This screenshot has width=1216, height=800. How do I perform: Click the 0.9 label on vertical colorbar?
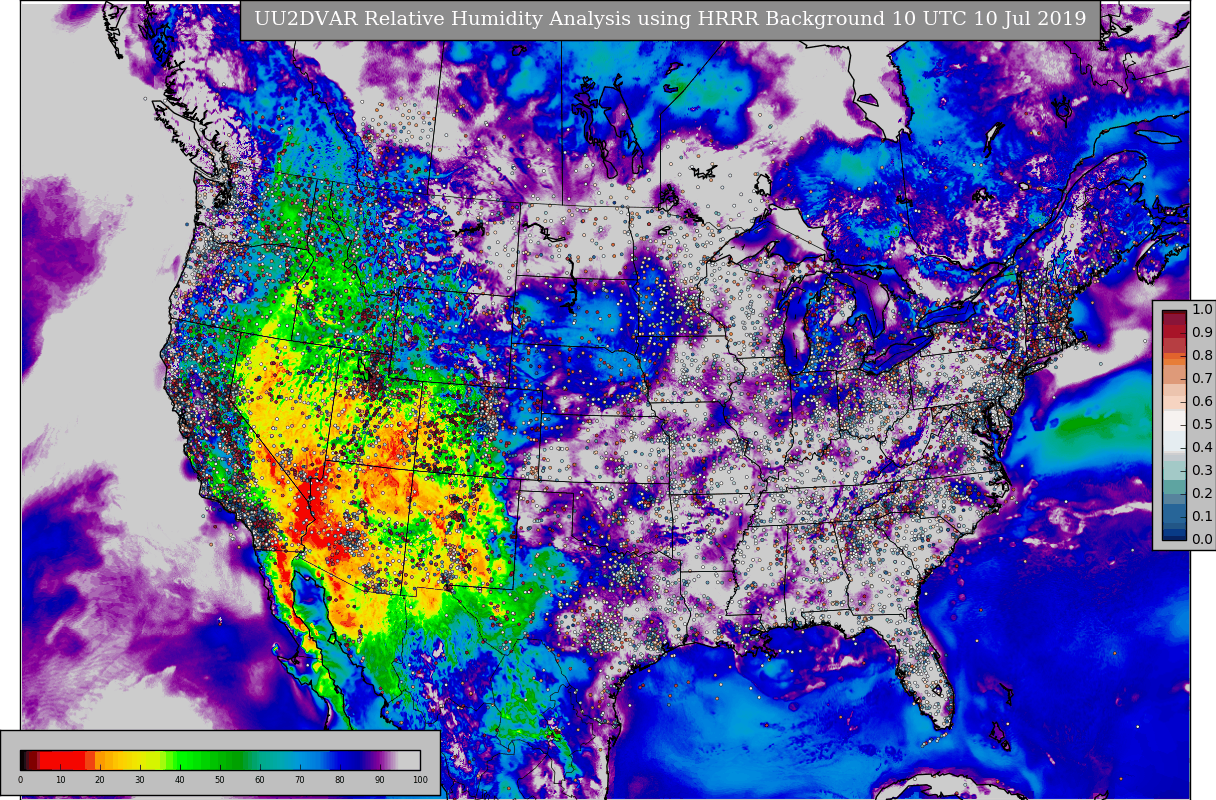[1202, 333]
